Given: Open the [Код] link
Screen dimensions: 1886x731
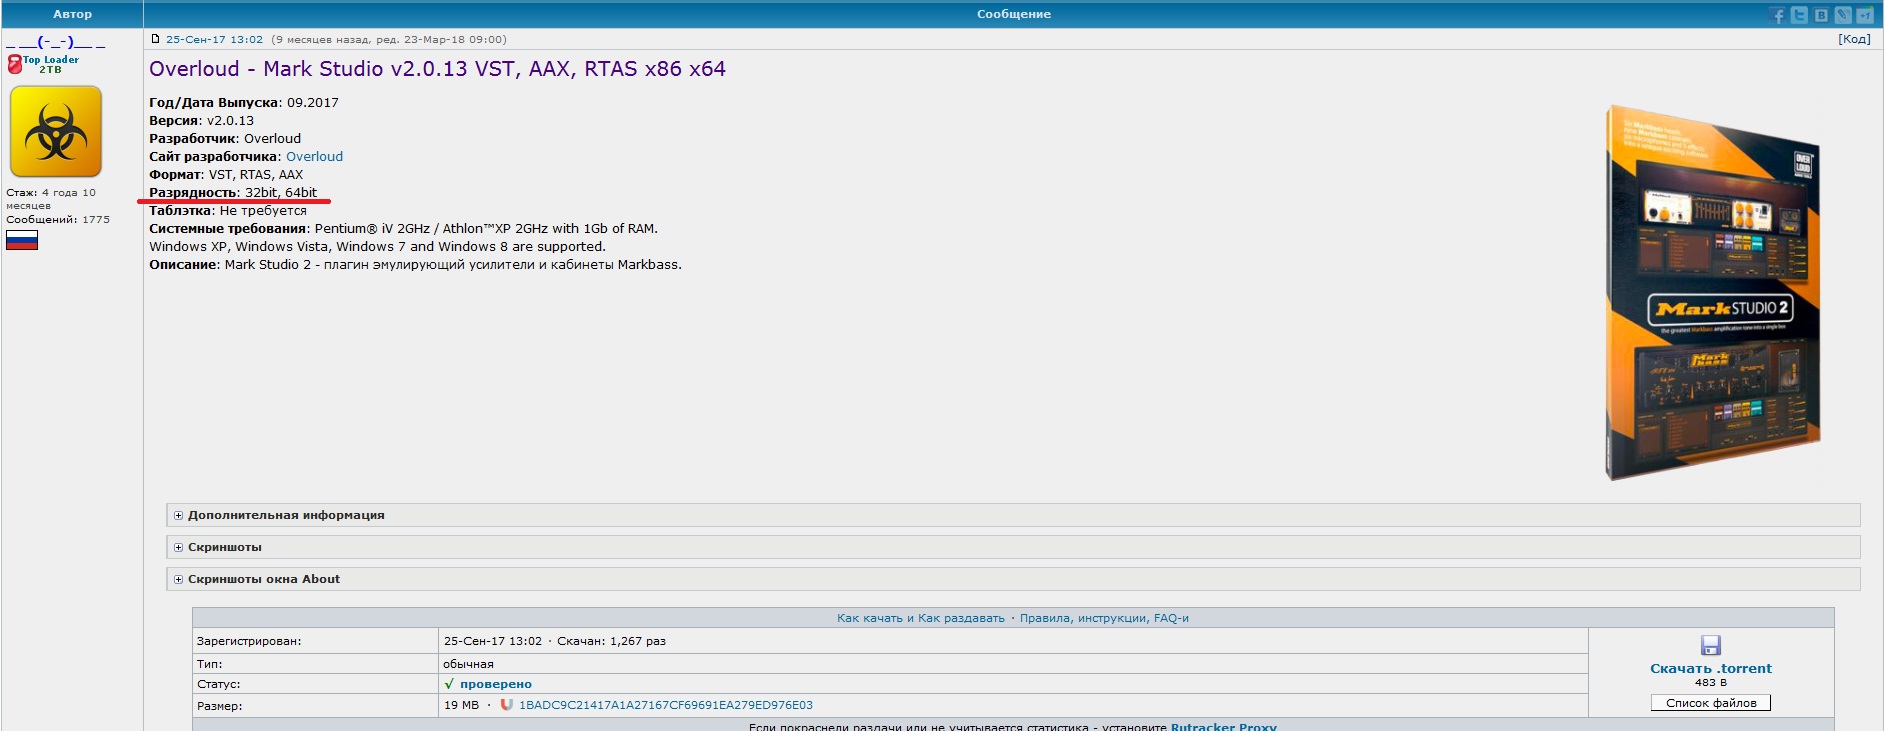Looking at the screenshot, I should 1854,39.
